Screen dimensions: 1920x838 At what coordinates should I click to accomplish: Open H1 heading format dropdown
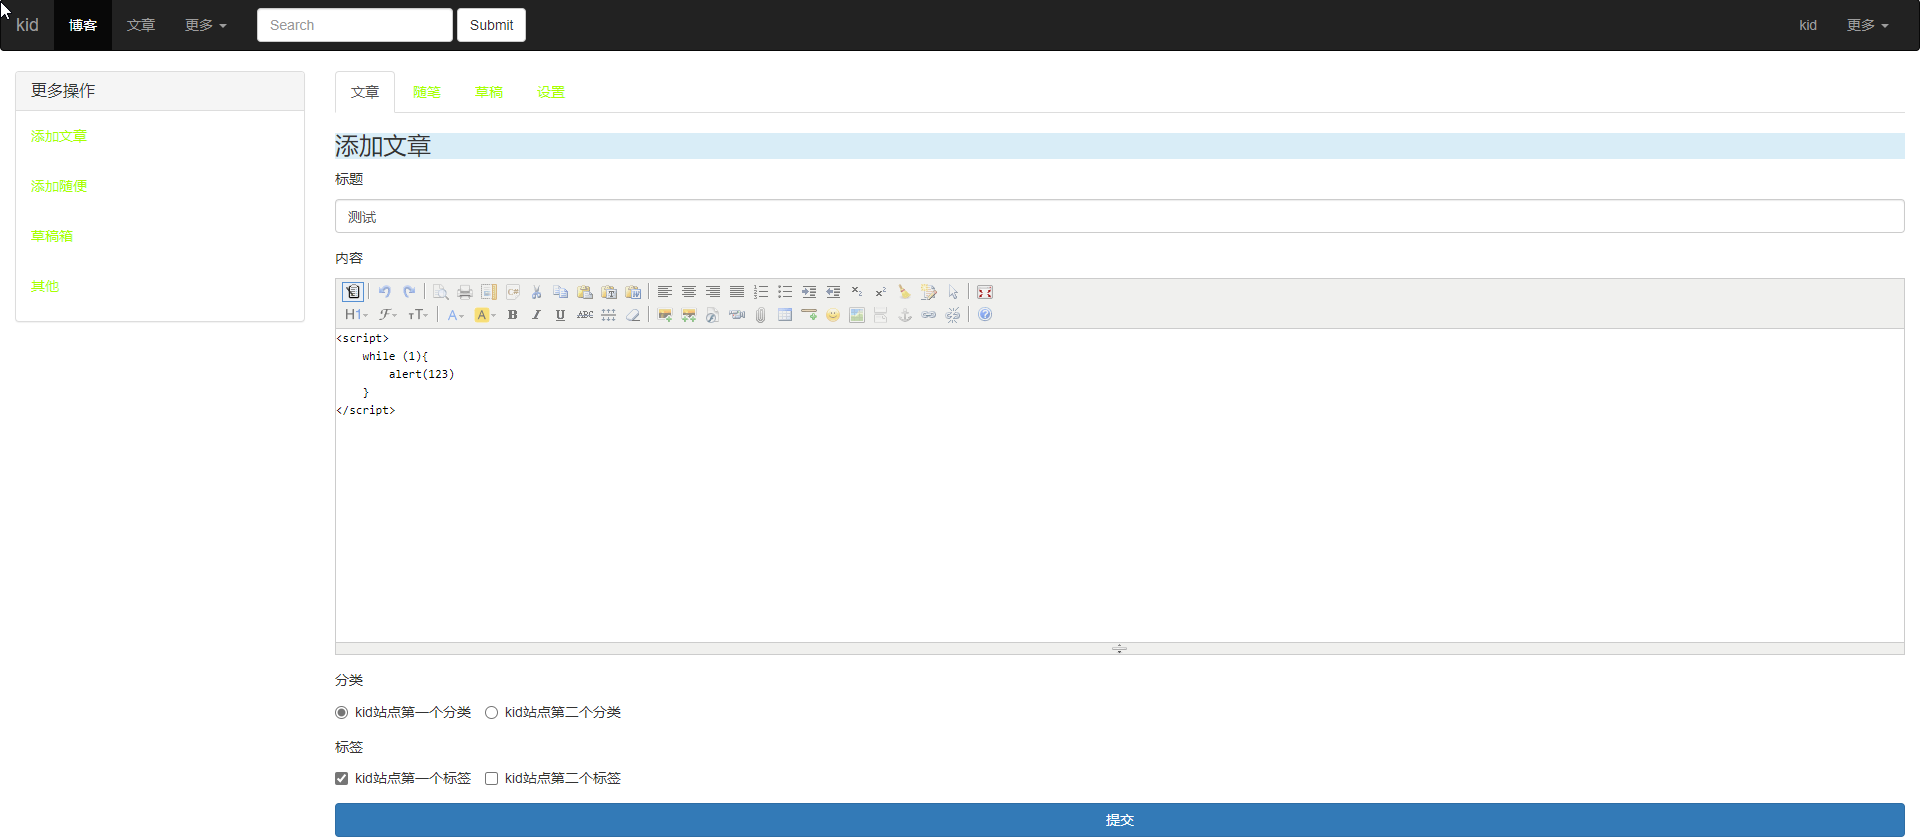click(x=356, y=315)
